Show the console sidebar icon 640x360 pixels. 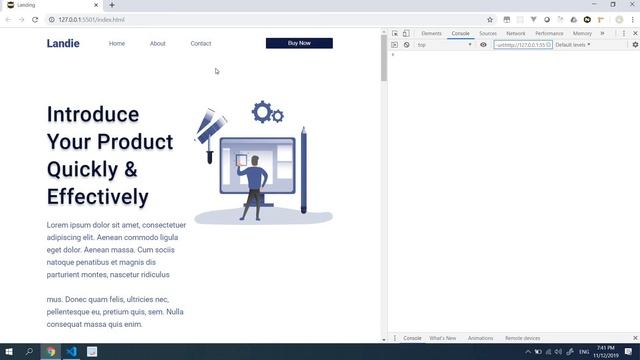click(394, 45)
